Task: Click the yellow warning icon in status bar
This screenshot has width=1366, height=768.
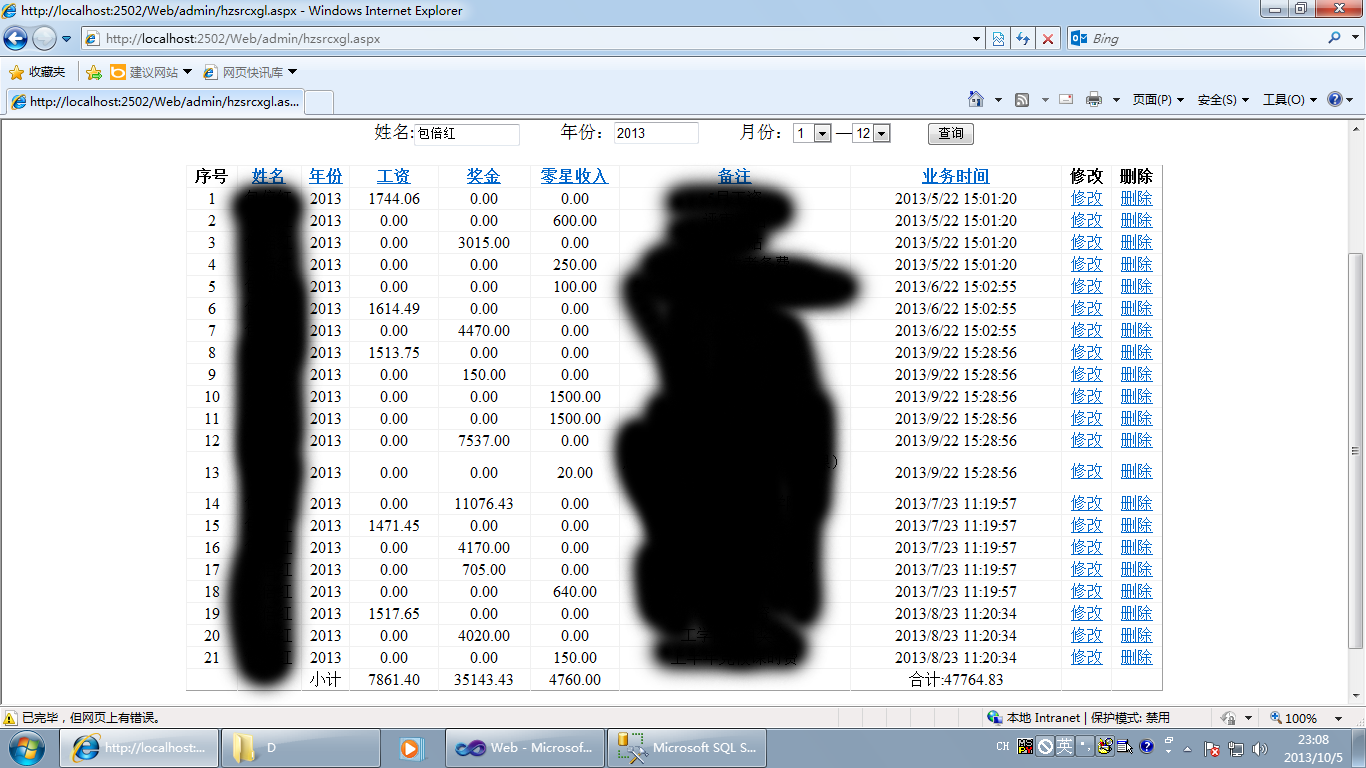Action: pyautogui.click(x=10, y=718)
